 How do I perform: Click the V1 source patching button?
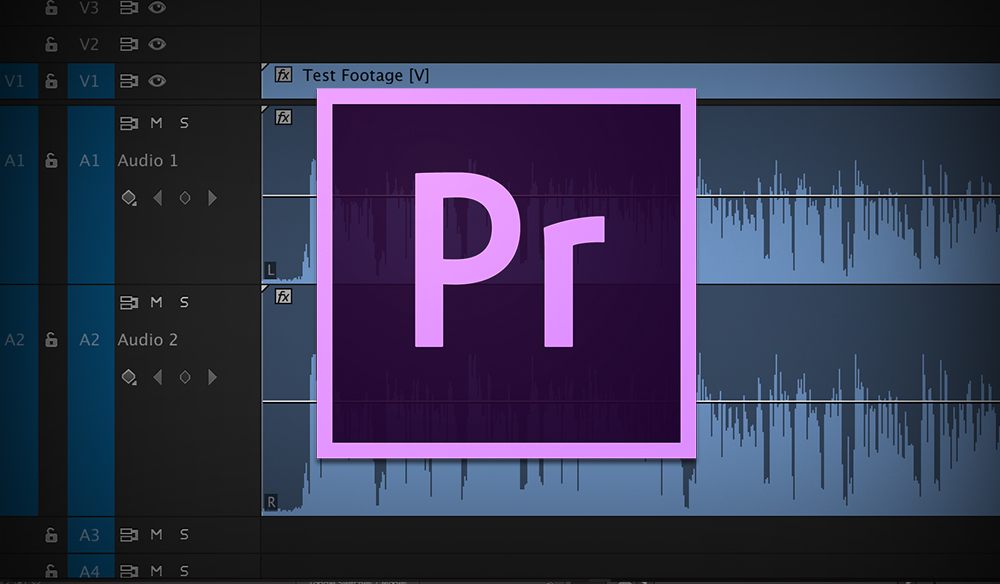pyautogui.click(x=15, y=80)
